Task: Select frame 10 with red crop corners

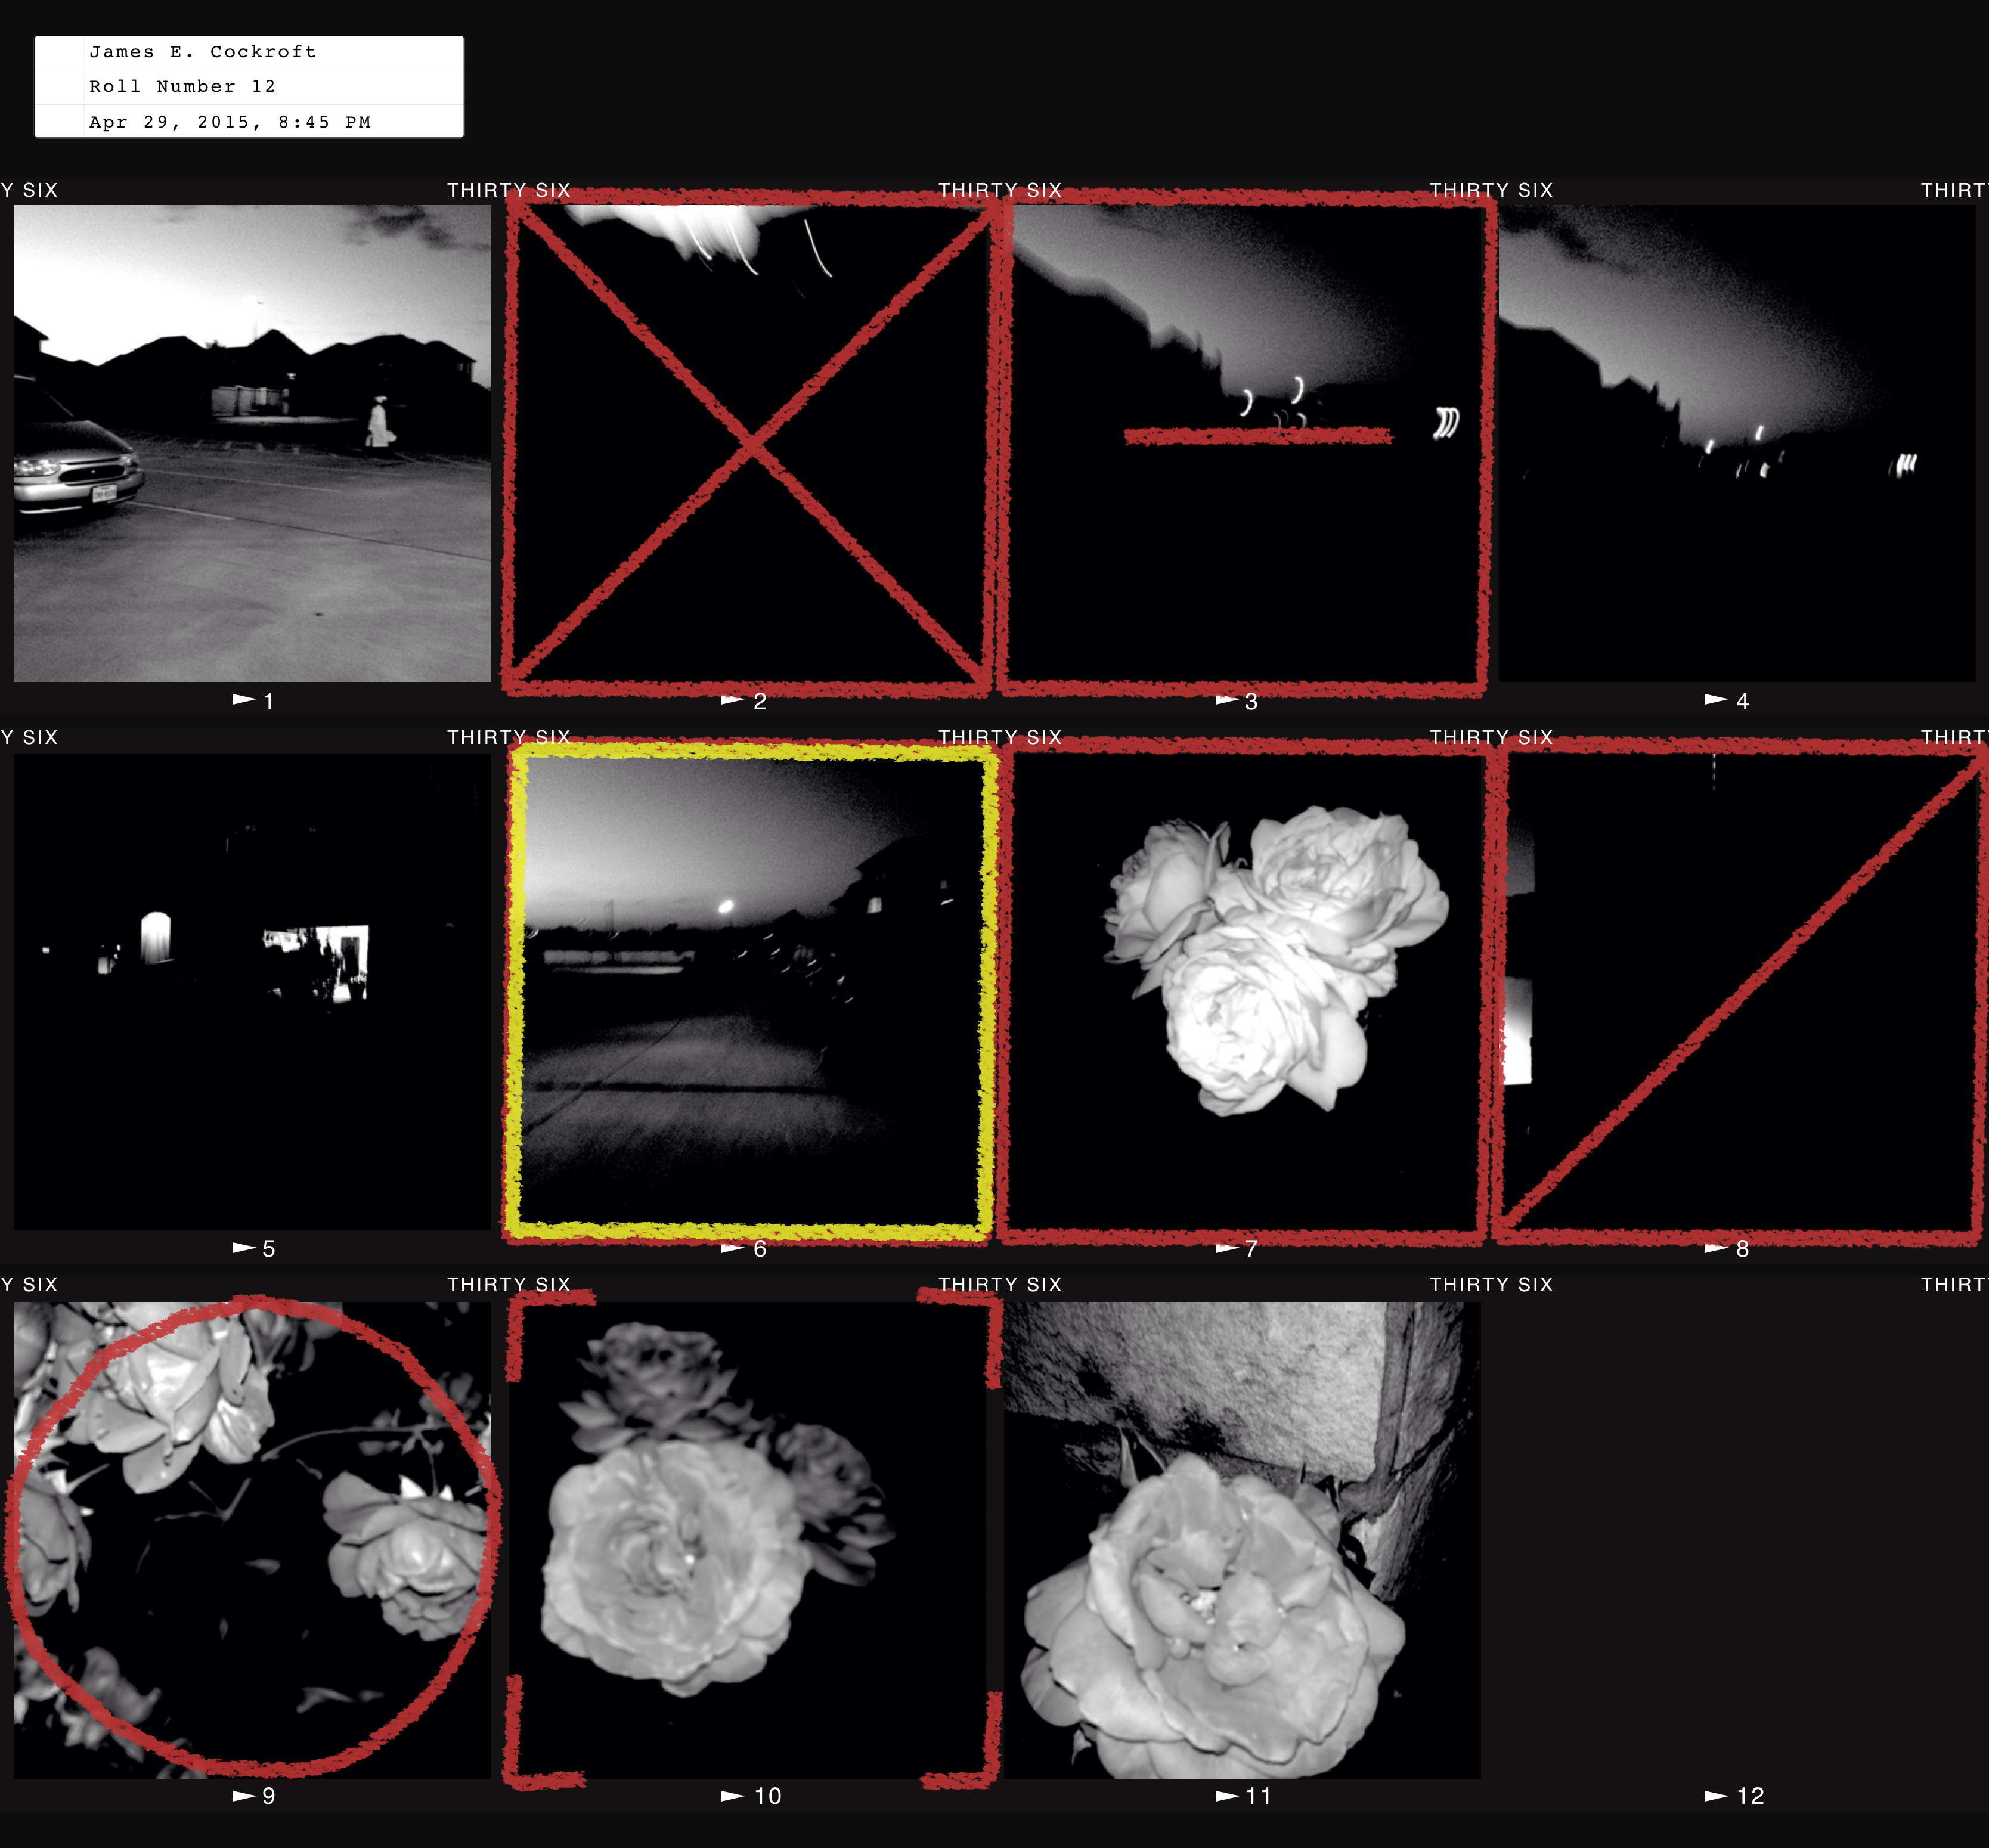Action: pyautogui.click(x=747, y=1539)
